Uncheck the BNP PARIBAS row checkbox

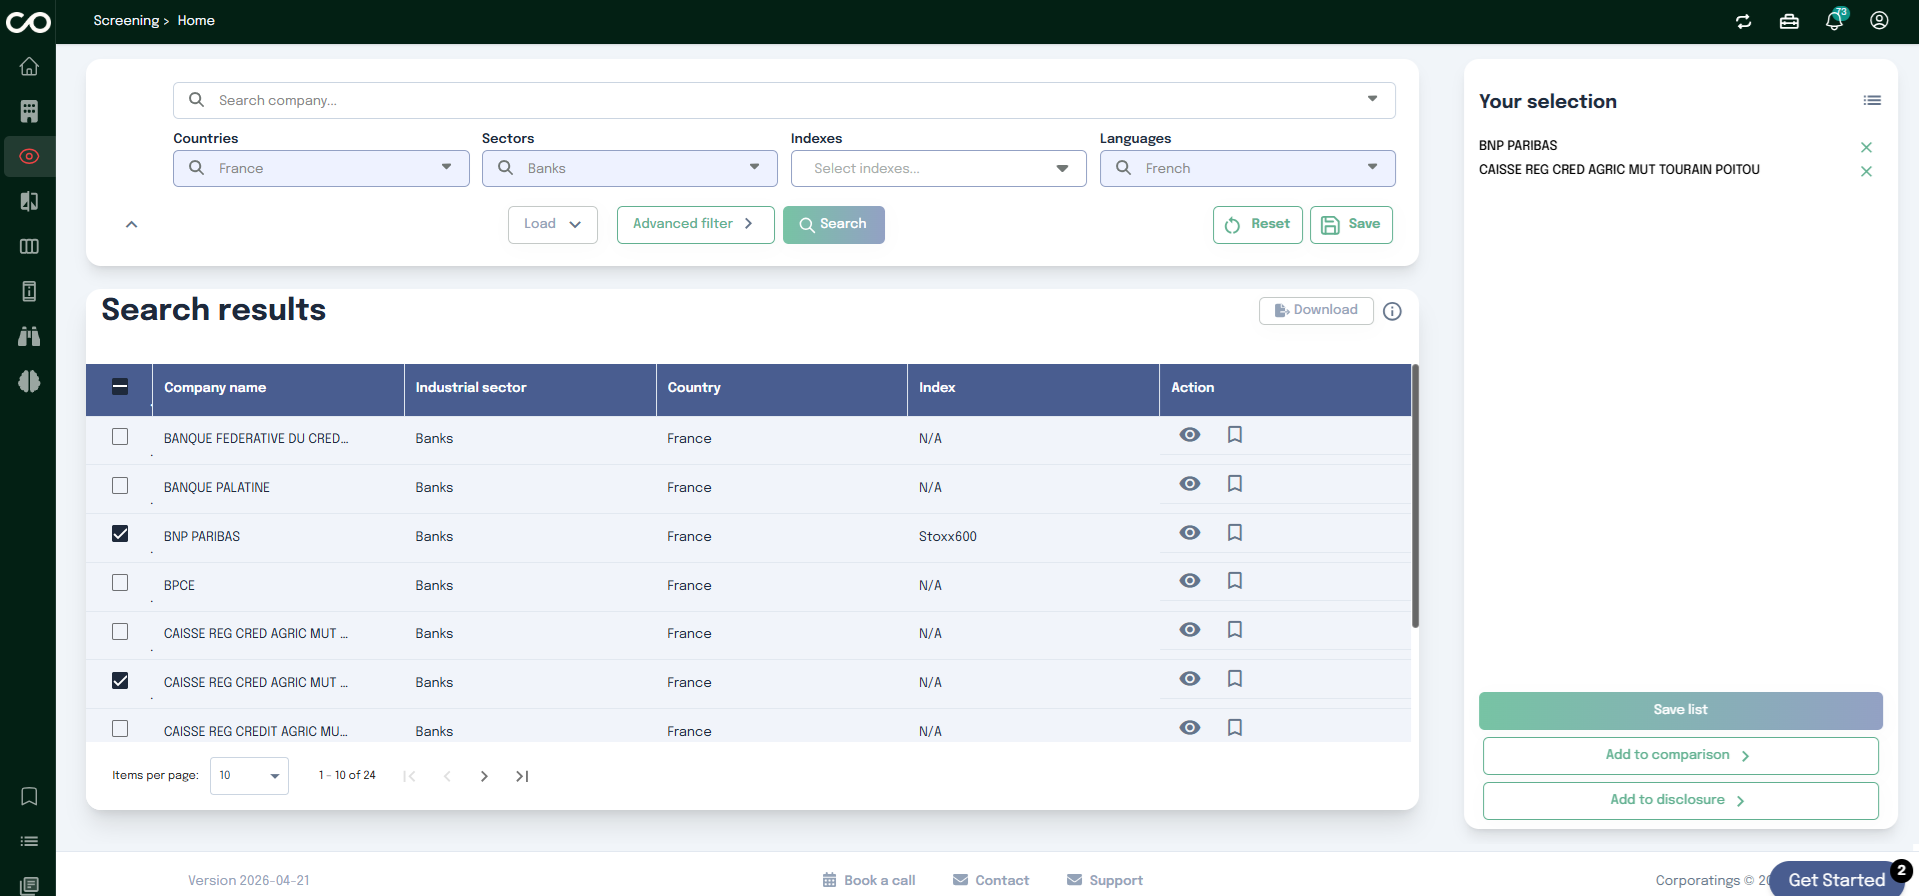click(120, 534)
